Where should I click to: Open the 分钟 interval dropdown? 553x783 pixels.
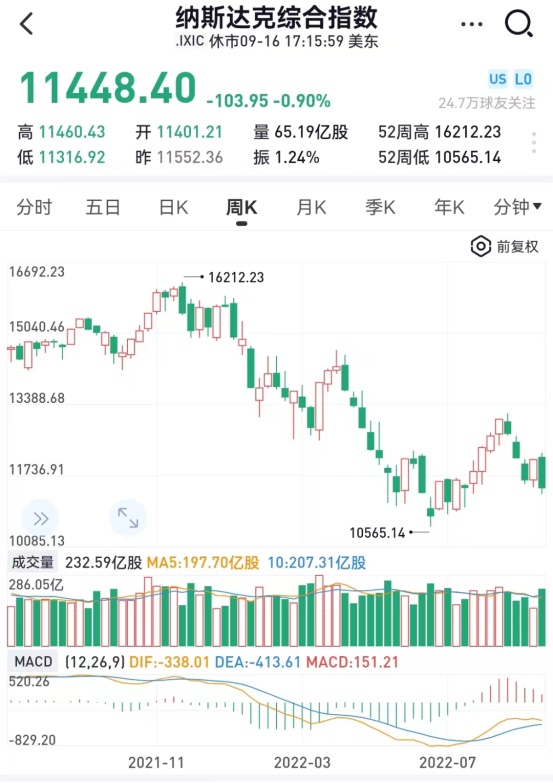518,207
